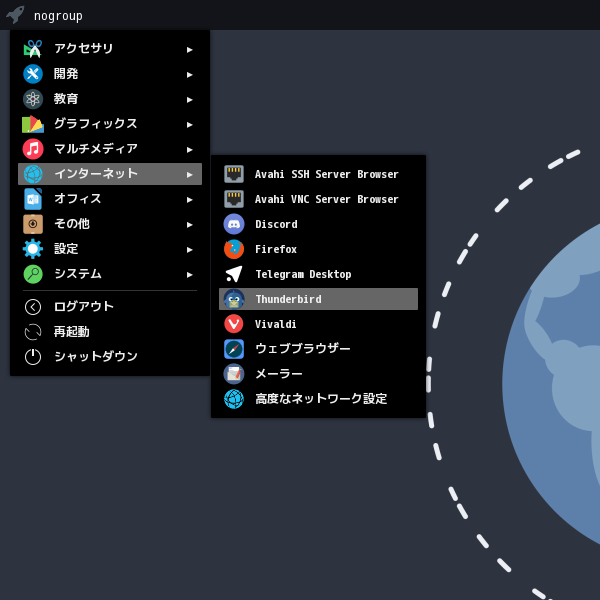This screenshot has height=600, width=600.
Task: Expand the その他 submenu arrow
Action: 189,225
